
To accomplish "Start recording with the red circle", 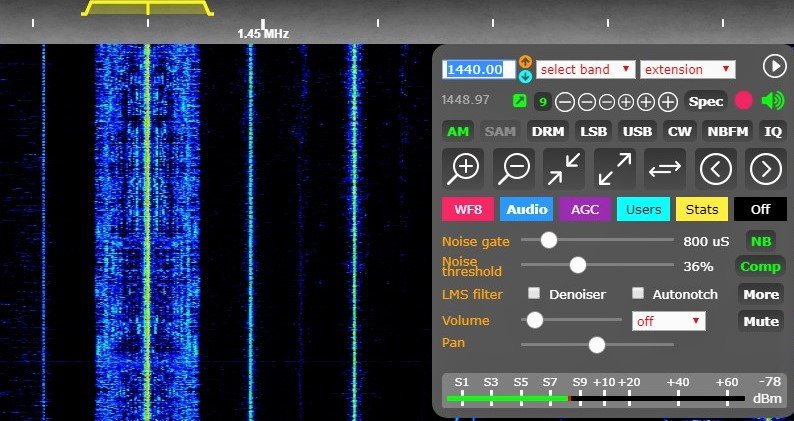I will (744, 101).
